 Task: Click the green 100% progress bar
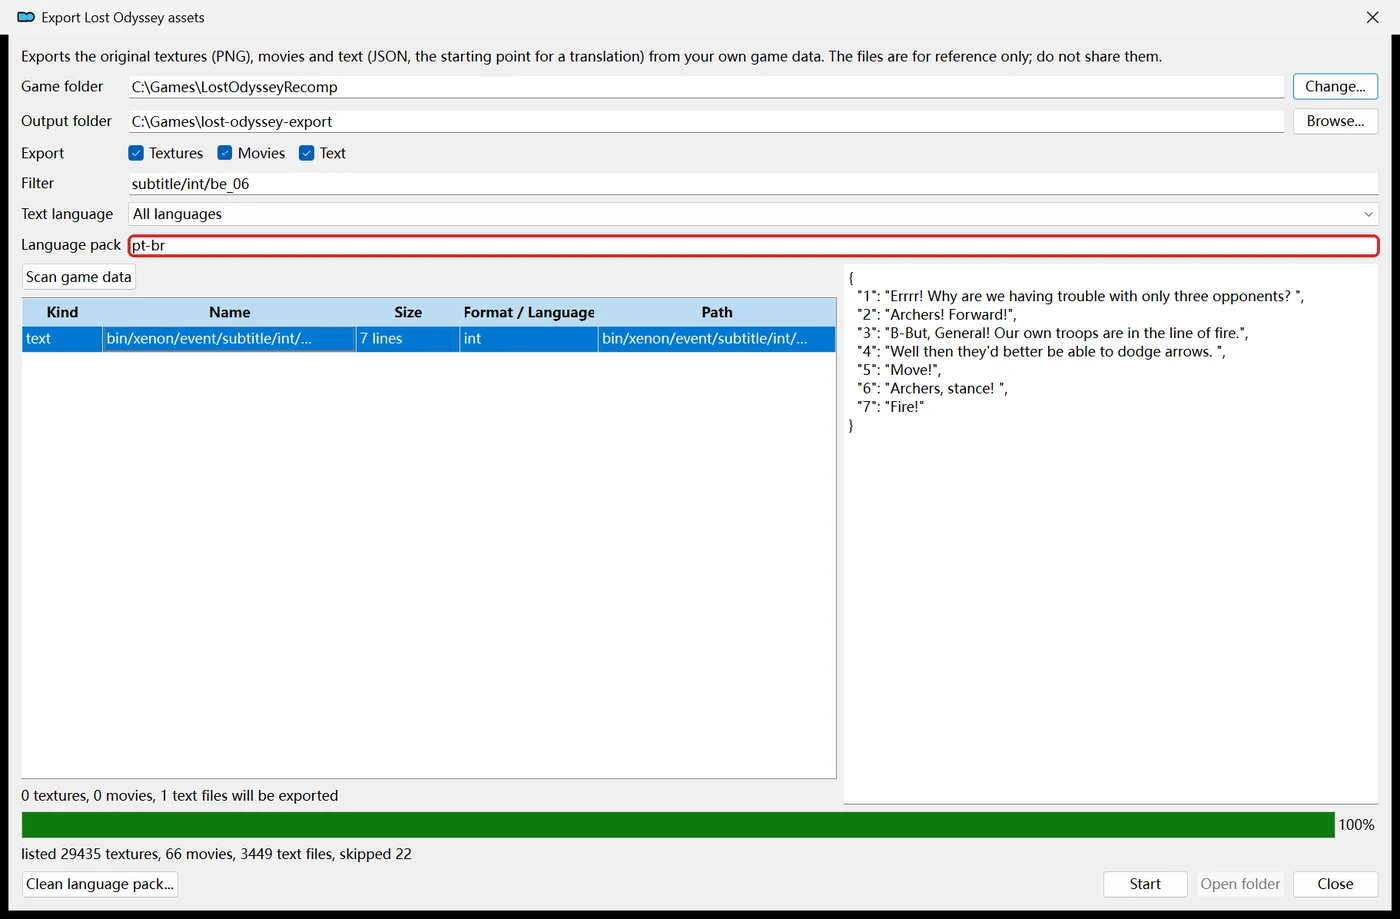coord(678,825)
